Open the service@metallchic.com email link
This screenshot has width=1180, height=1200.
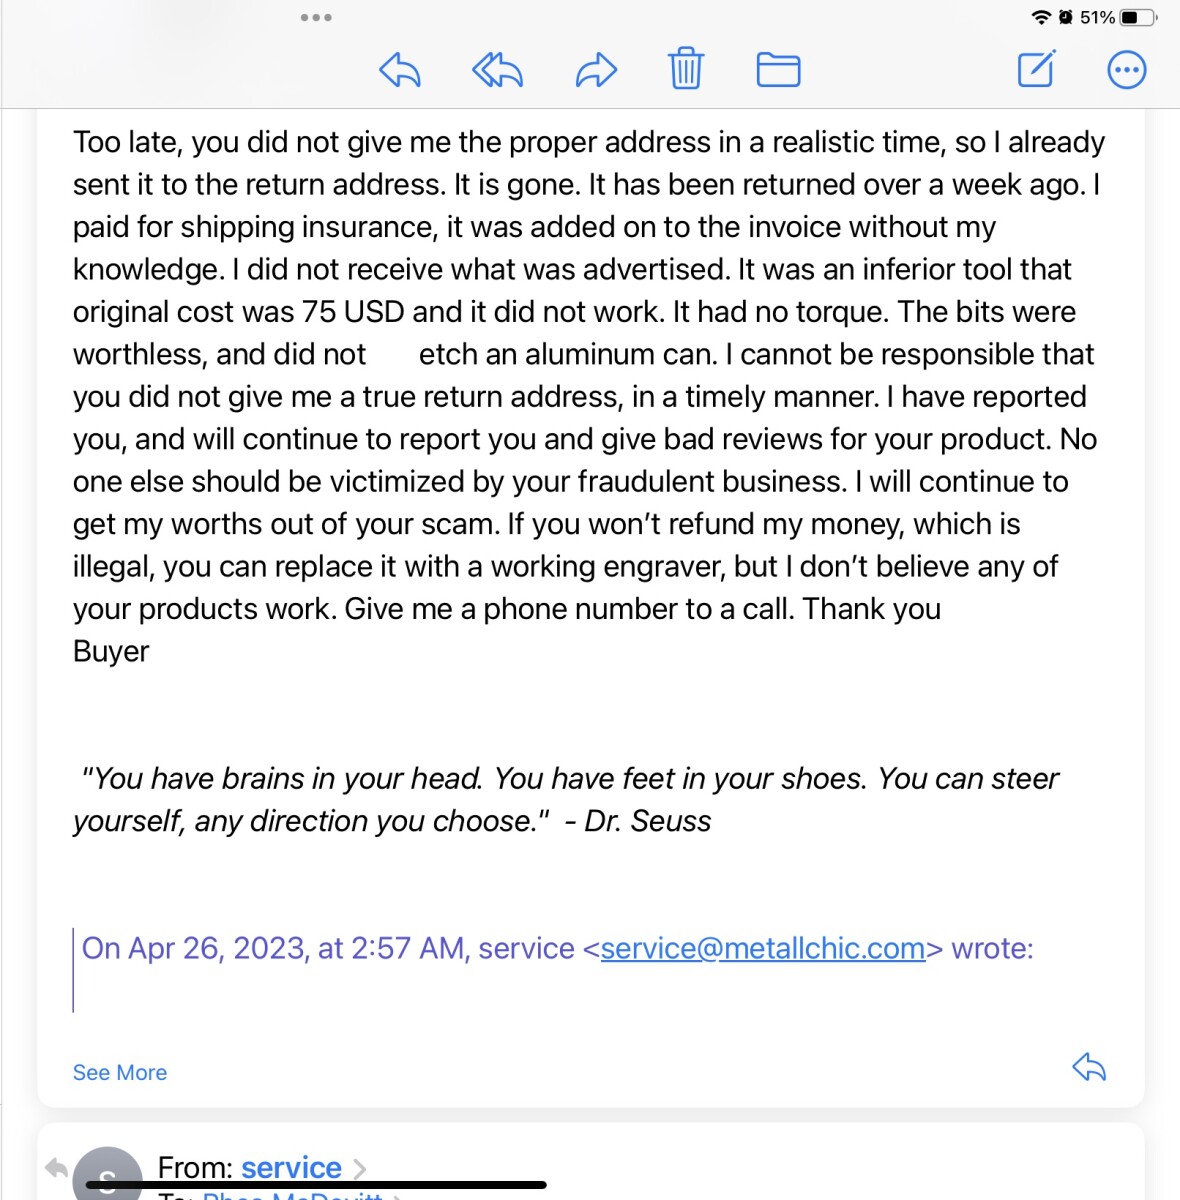(762, 948)
